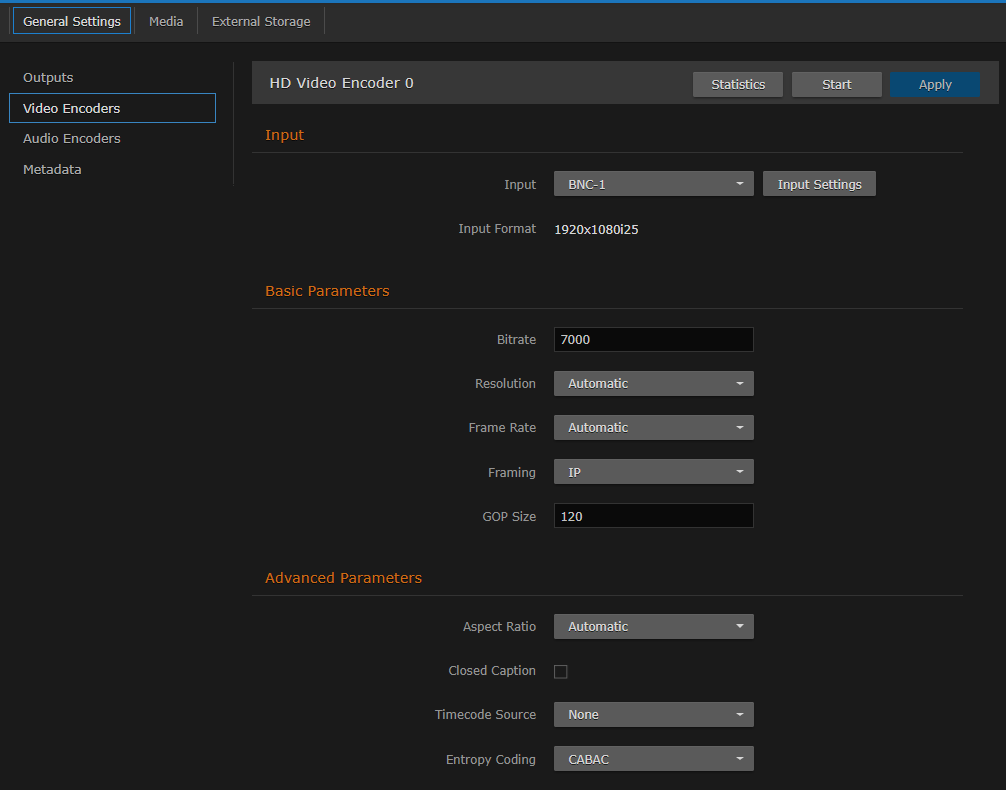This screenshot has width=1006, height=790.
Task: Open the Timecode Source dropdown
Action: coord(653,714)
